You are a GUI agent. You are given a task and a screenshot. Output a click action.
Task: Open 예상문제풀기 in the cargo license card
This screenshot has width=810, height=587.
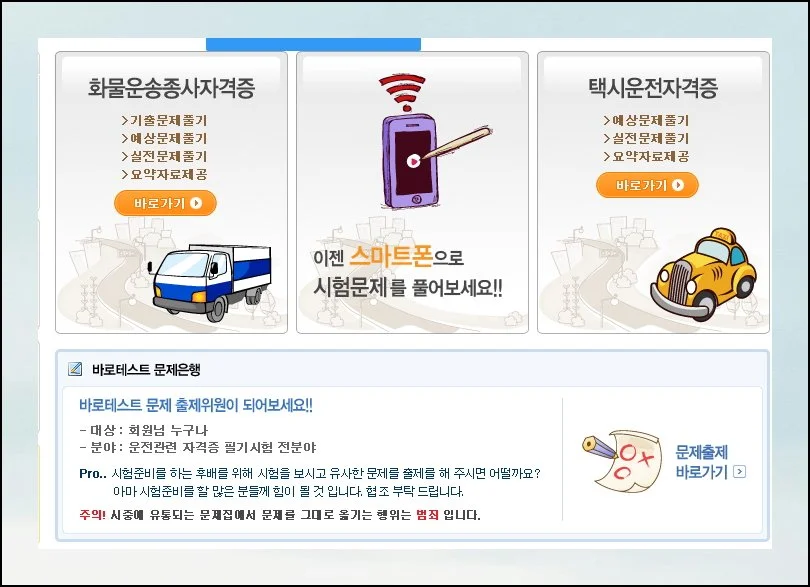(164, 138)
